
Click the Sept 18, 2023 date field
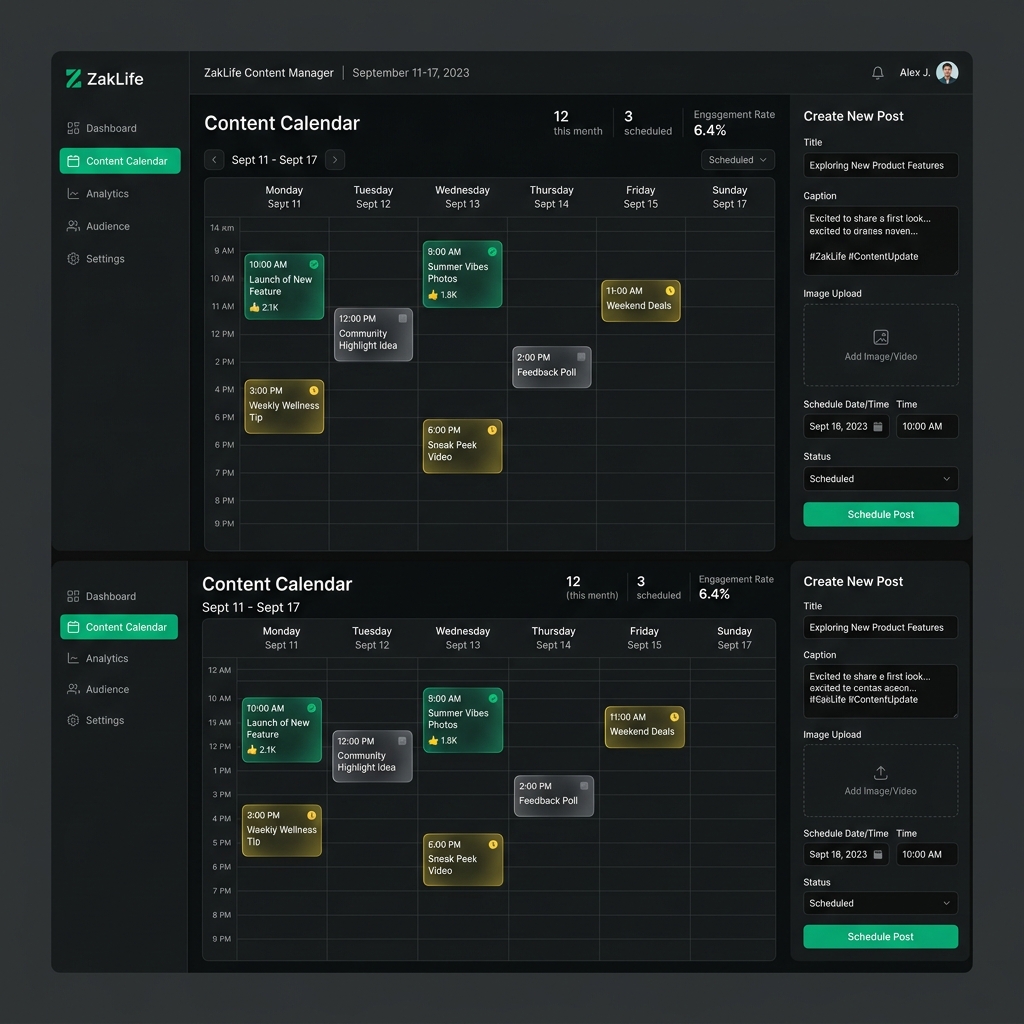tap(846, 854)
